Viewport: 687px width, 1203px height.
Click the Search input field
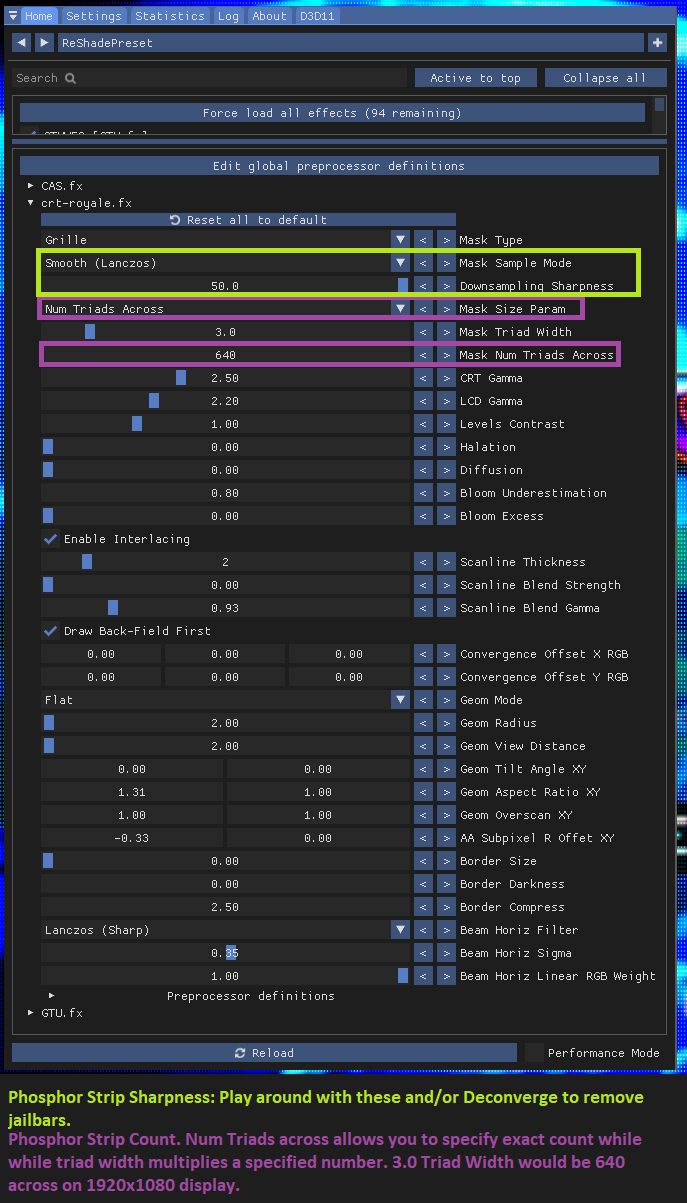point(210,78)
